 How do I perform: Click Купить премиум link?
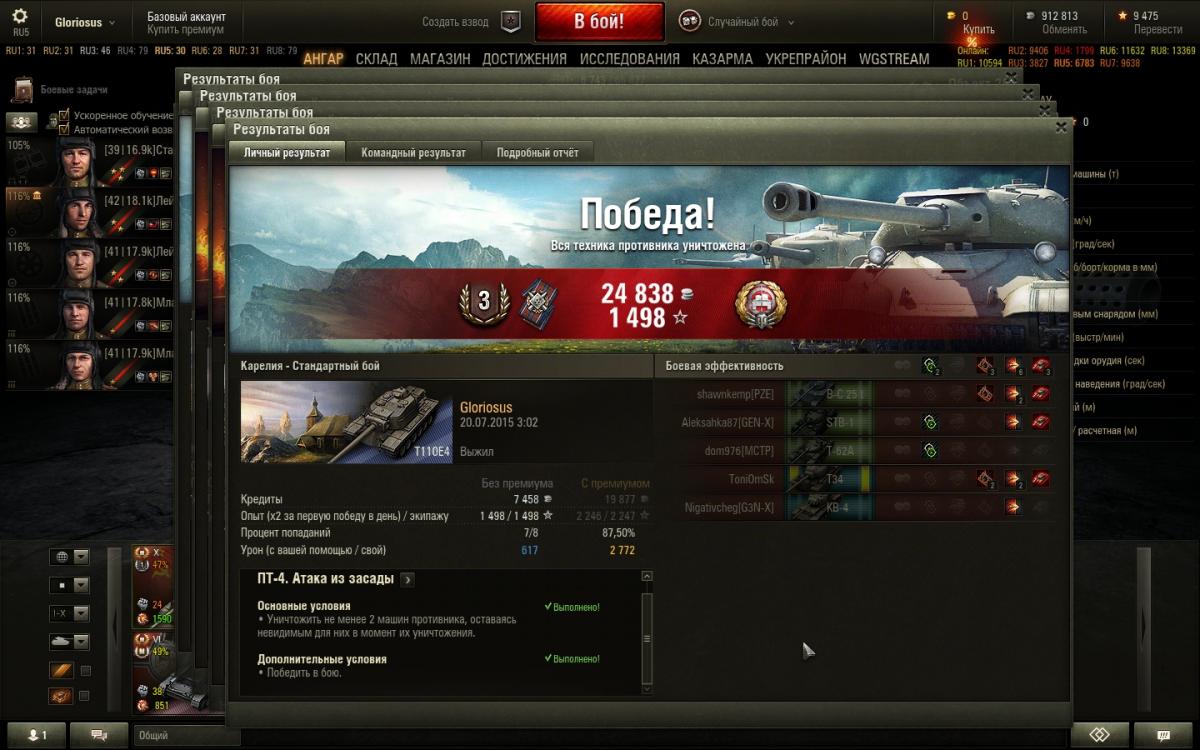pyautogui.click(x=185, y=30)
